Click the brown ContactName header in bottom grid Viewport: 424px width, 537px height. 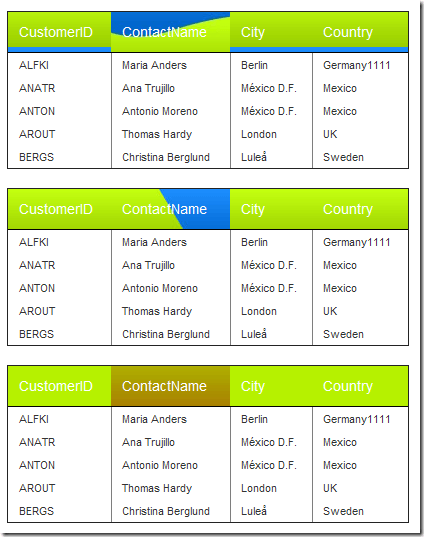(x=171, y=386)
